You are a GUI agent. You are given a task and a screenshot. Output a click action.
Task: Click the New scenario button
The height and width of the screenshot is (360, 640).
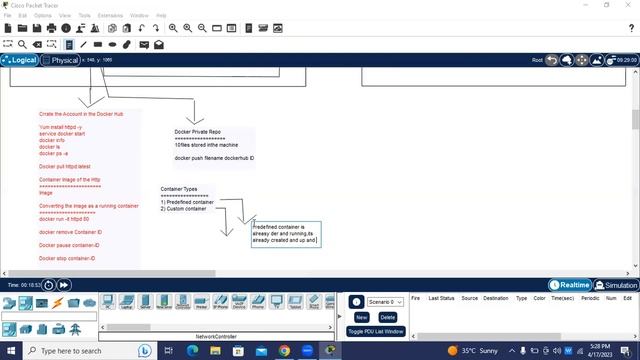coord(362,317)
